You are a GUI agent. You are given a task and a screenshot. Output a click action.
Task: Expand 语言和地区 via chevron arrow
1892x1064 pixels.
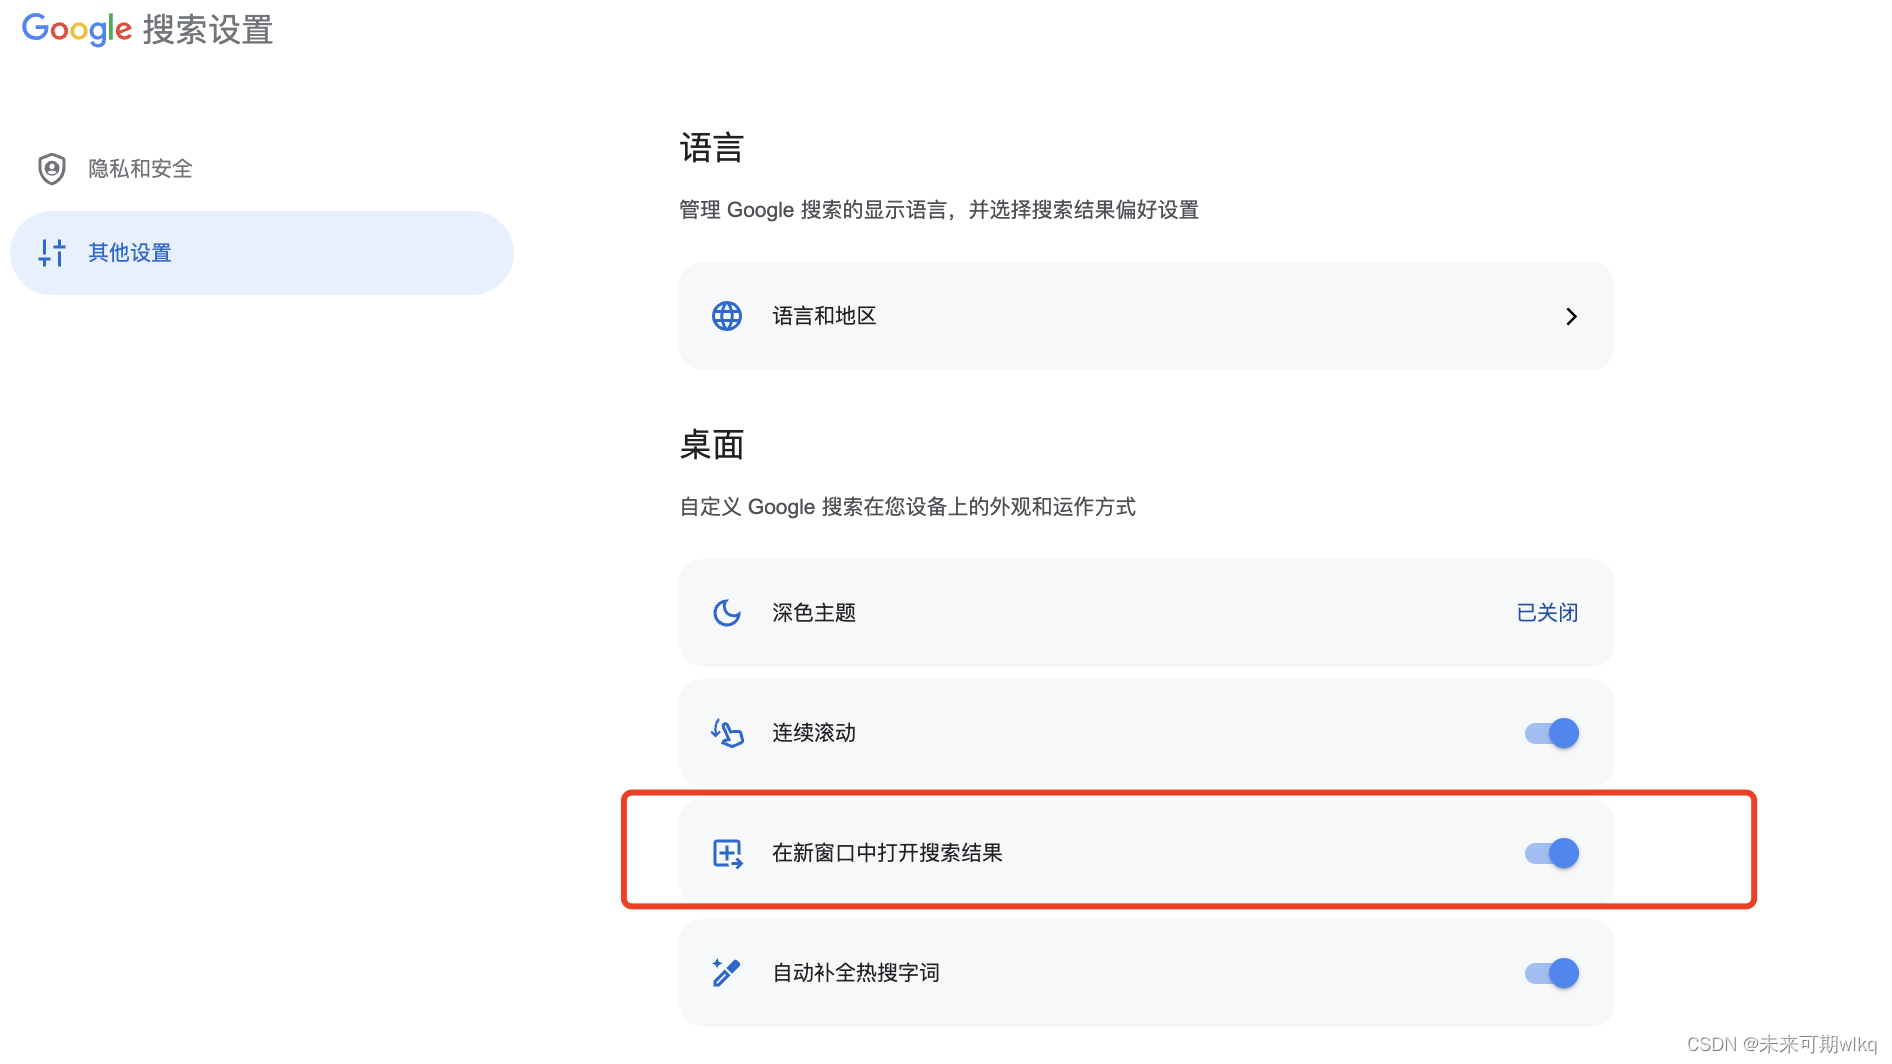pyautogui.click(x=1571, y=316)
